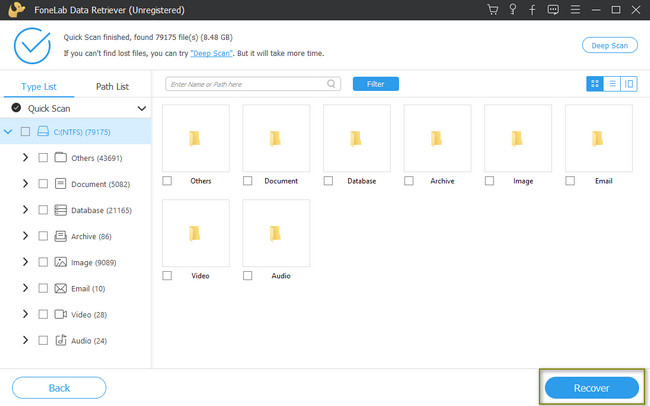
Task: Check the Document (5082) tree checkbox
Action: 43,184
